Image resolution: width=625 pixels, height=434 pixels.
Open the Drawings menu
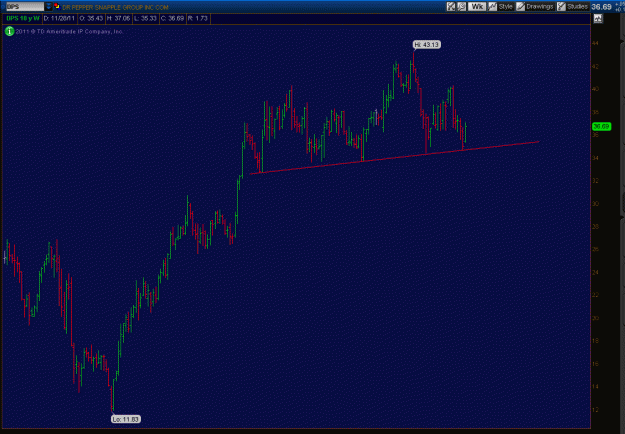click(x=539, y=7)
